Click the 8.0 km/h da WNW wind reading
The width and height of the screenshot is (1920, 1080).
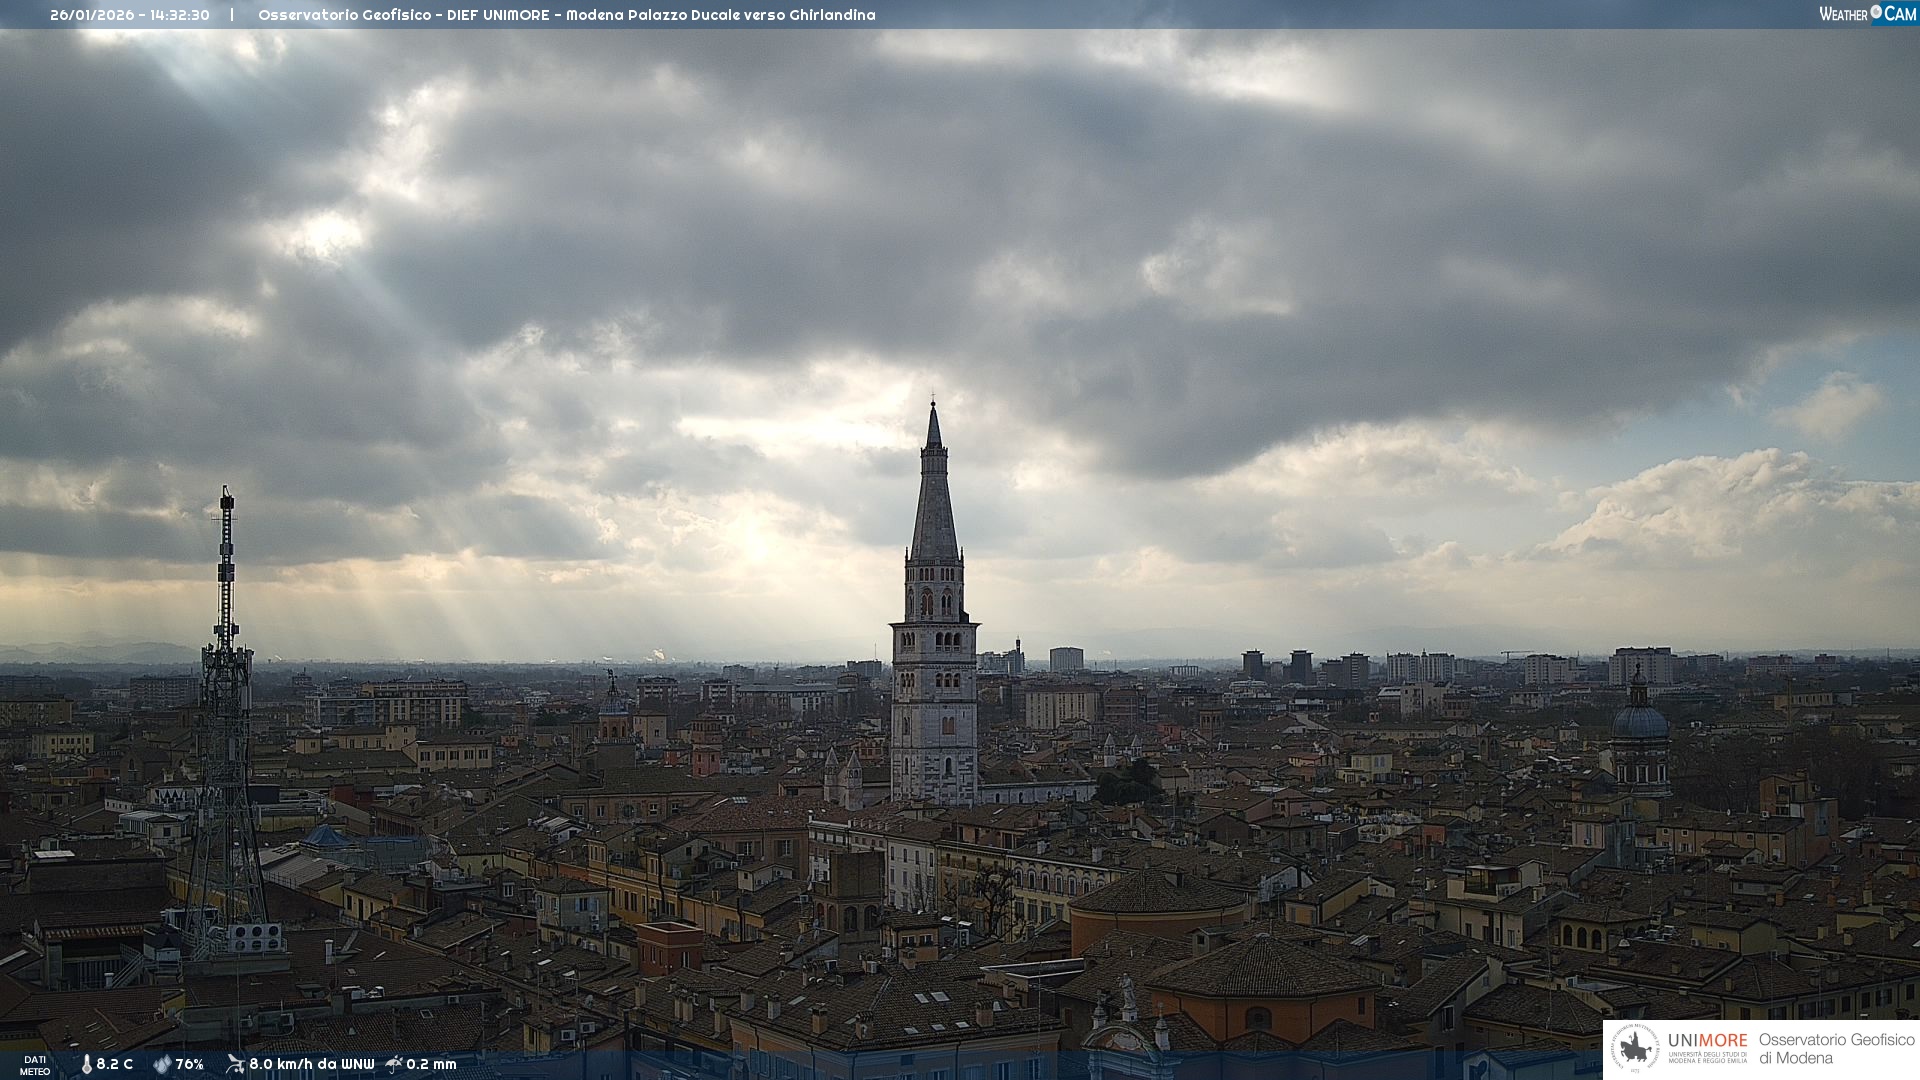(x=312, y=1065)
